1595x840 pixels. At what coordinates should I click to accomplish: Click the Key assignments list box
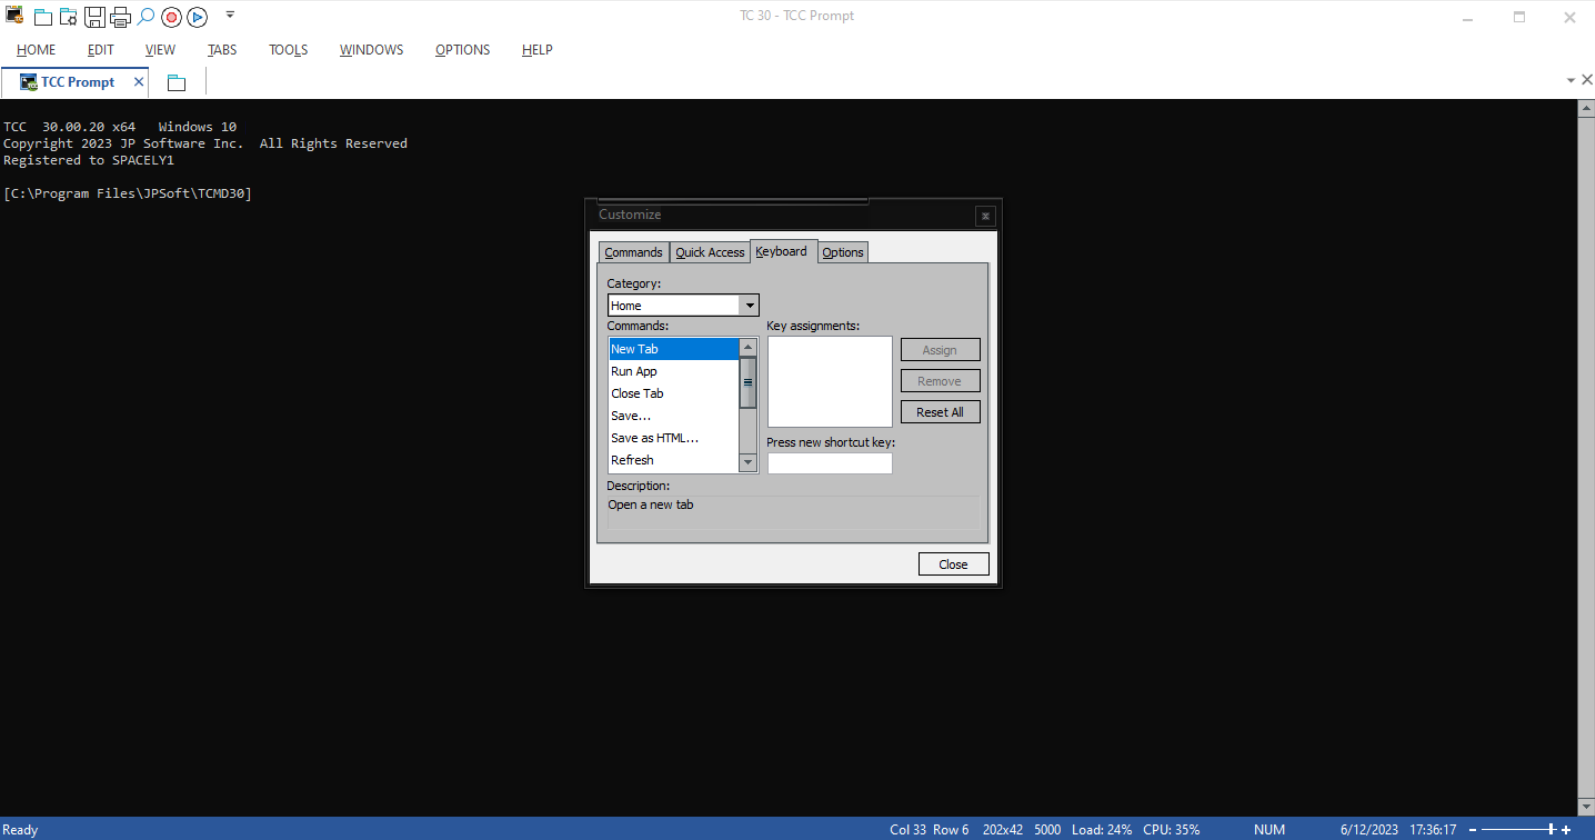pyautogui.click(x=830, y=381)
